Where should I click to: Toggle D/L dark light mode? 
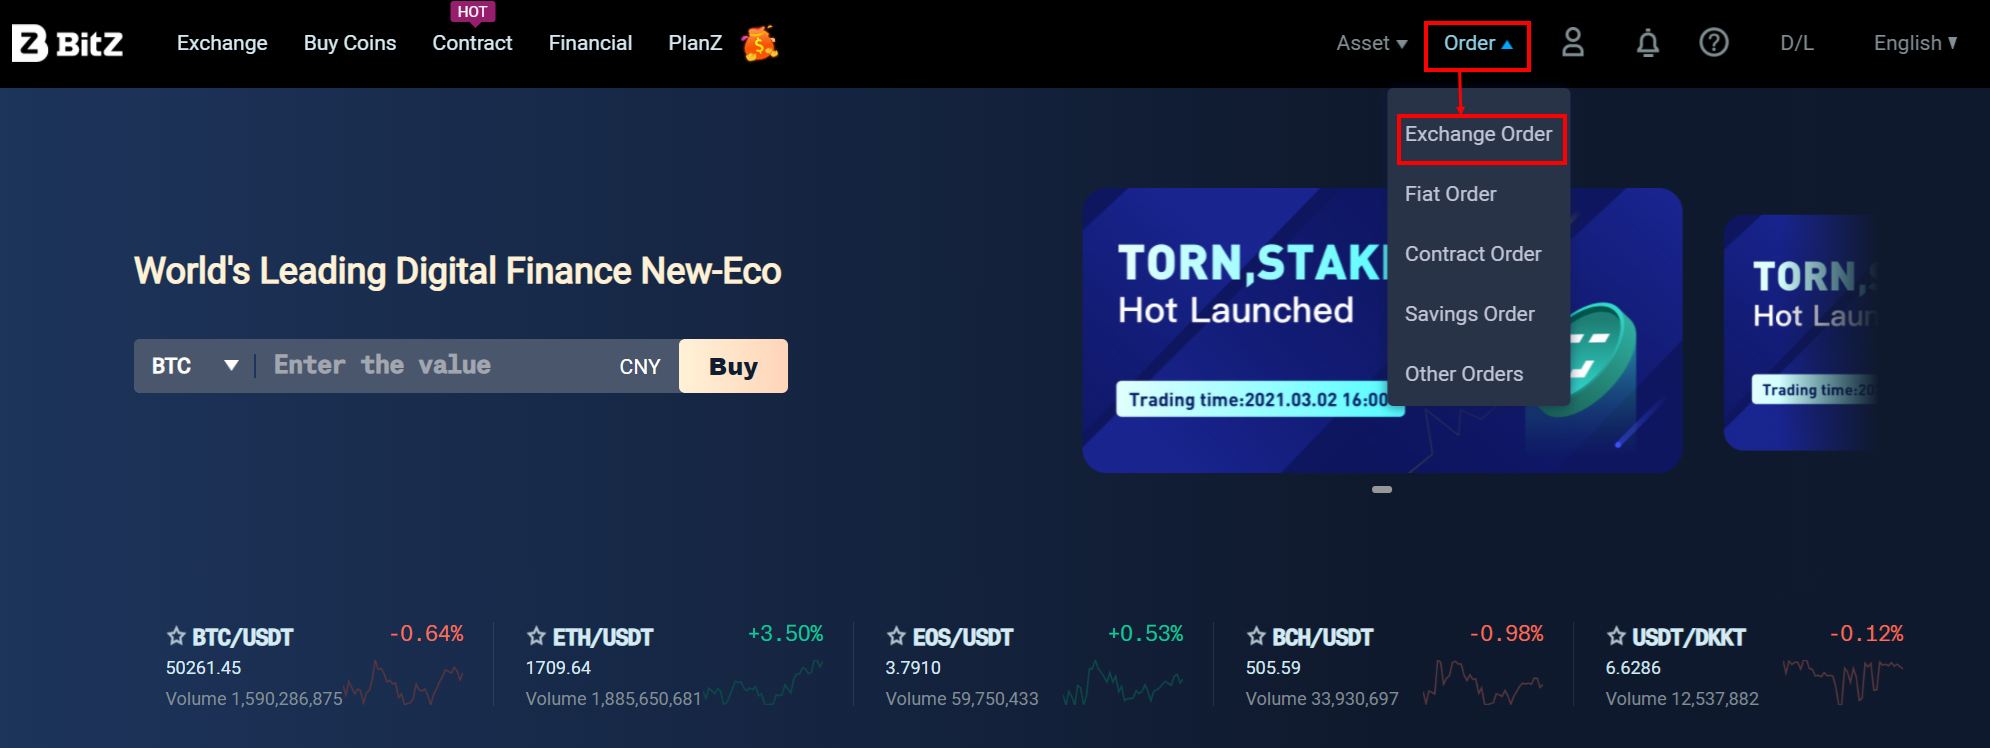point(1797,43)
